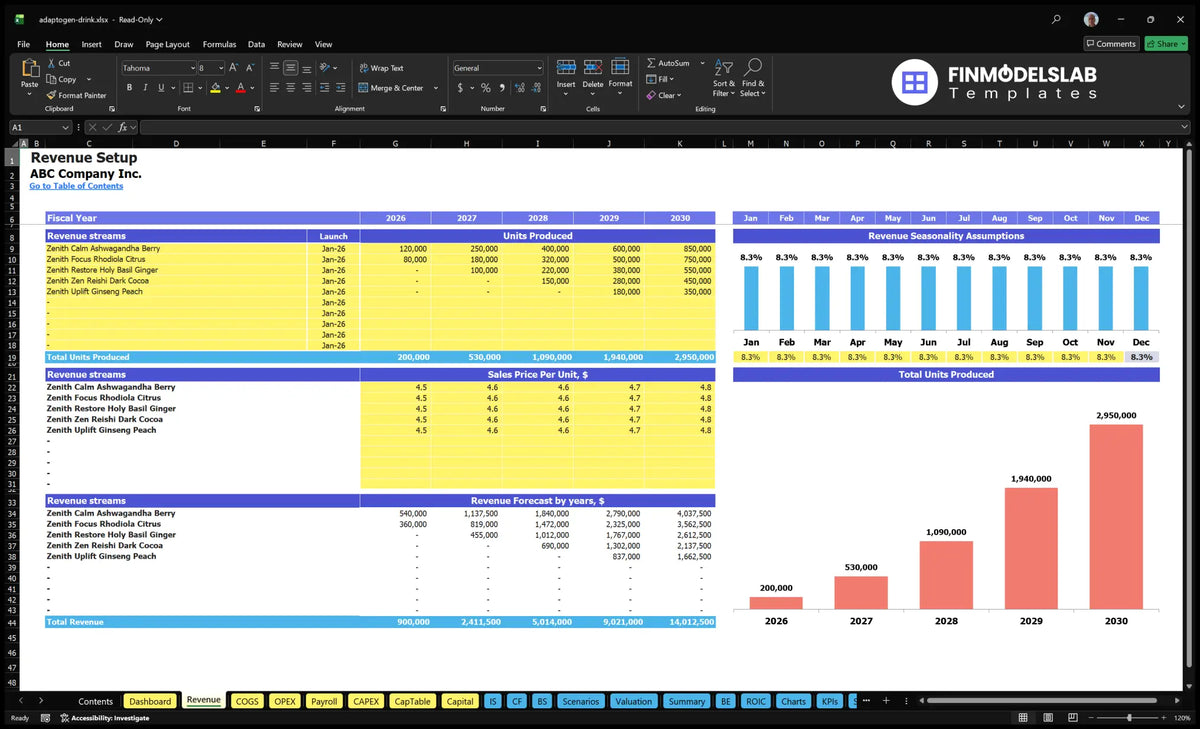The height and width of the screenshot is (729, 1200).
Task: Click Increase Font Size icon
Action: (234, 68)
